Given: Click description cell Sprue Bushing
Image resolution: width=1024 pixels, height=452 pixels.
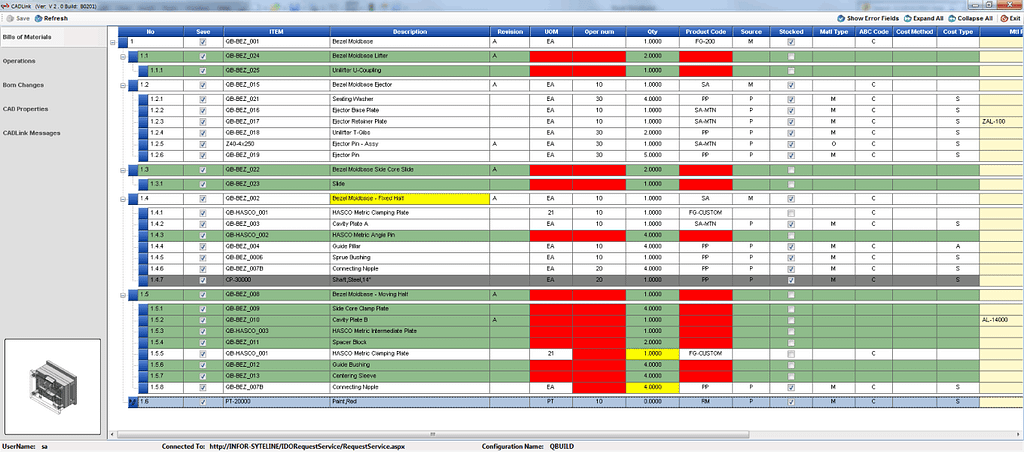Looking at the screenshot, I should 410,257.
